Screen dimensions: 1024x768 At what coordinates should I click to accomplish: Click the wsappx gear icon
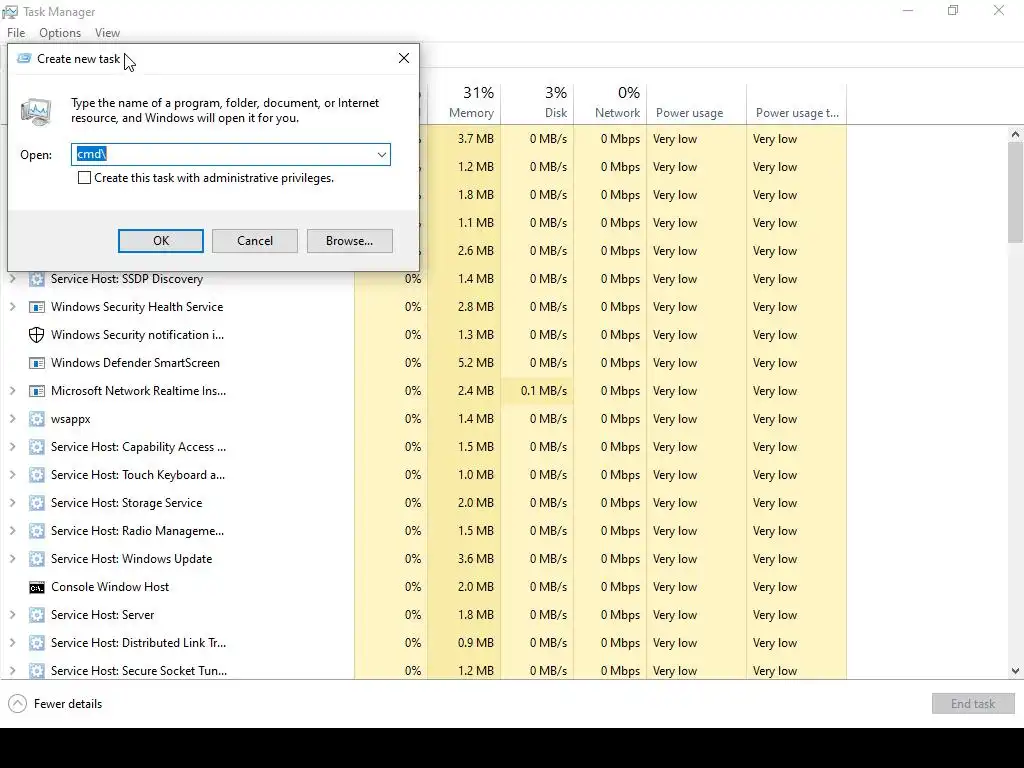pos(37,419)
